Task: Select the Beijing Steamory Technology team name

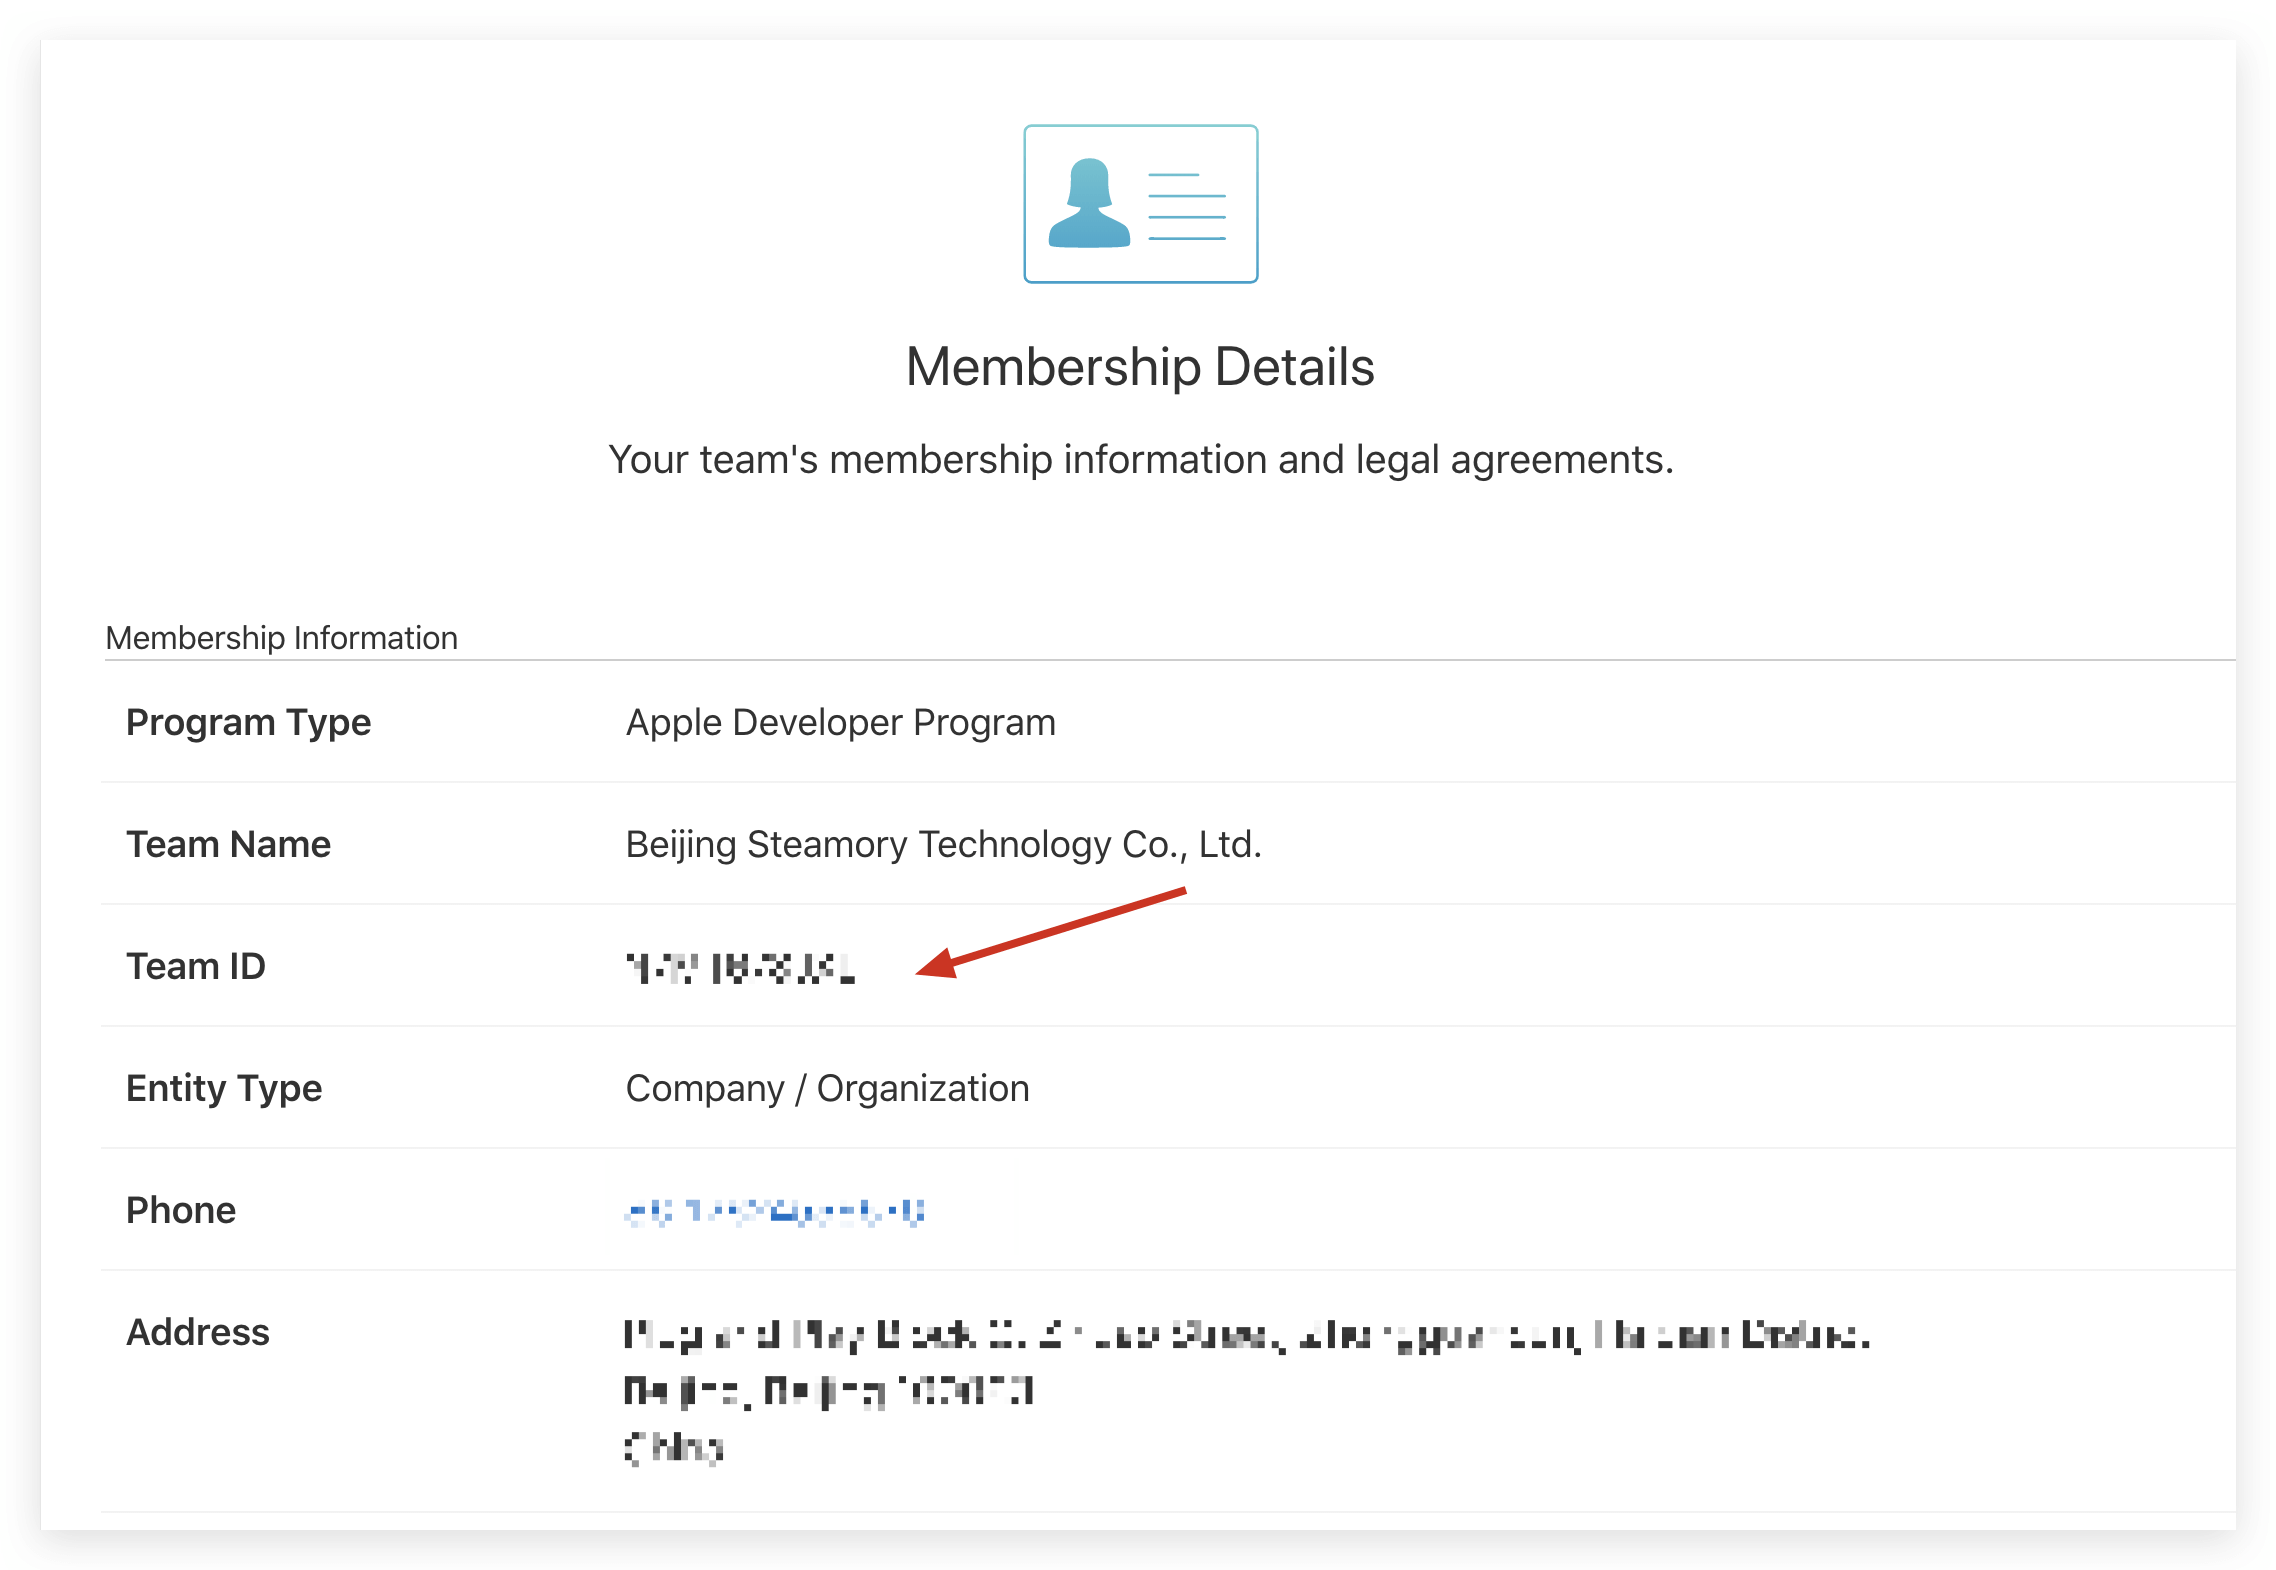Action: tap(943, 844)
